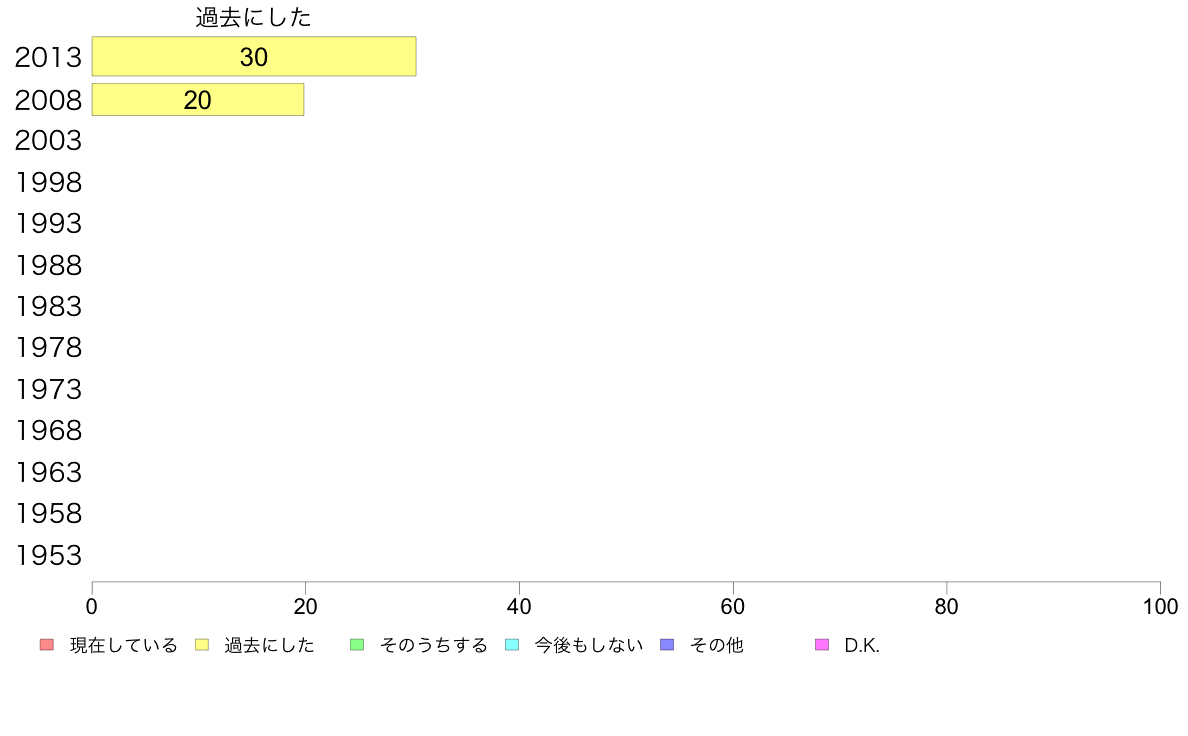This screenshot has height=736, width=1188.
Task: Click the red 現在している legend swatch
Action: 47,645
